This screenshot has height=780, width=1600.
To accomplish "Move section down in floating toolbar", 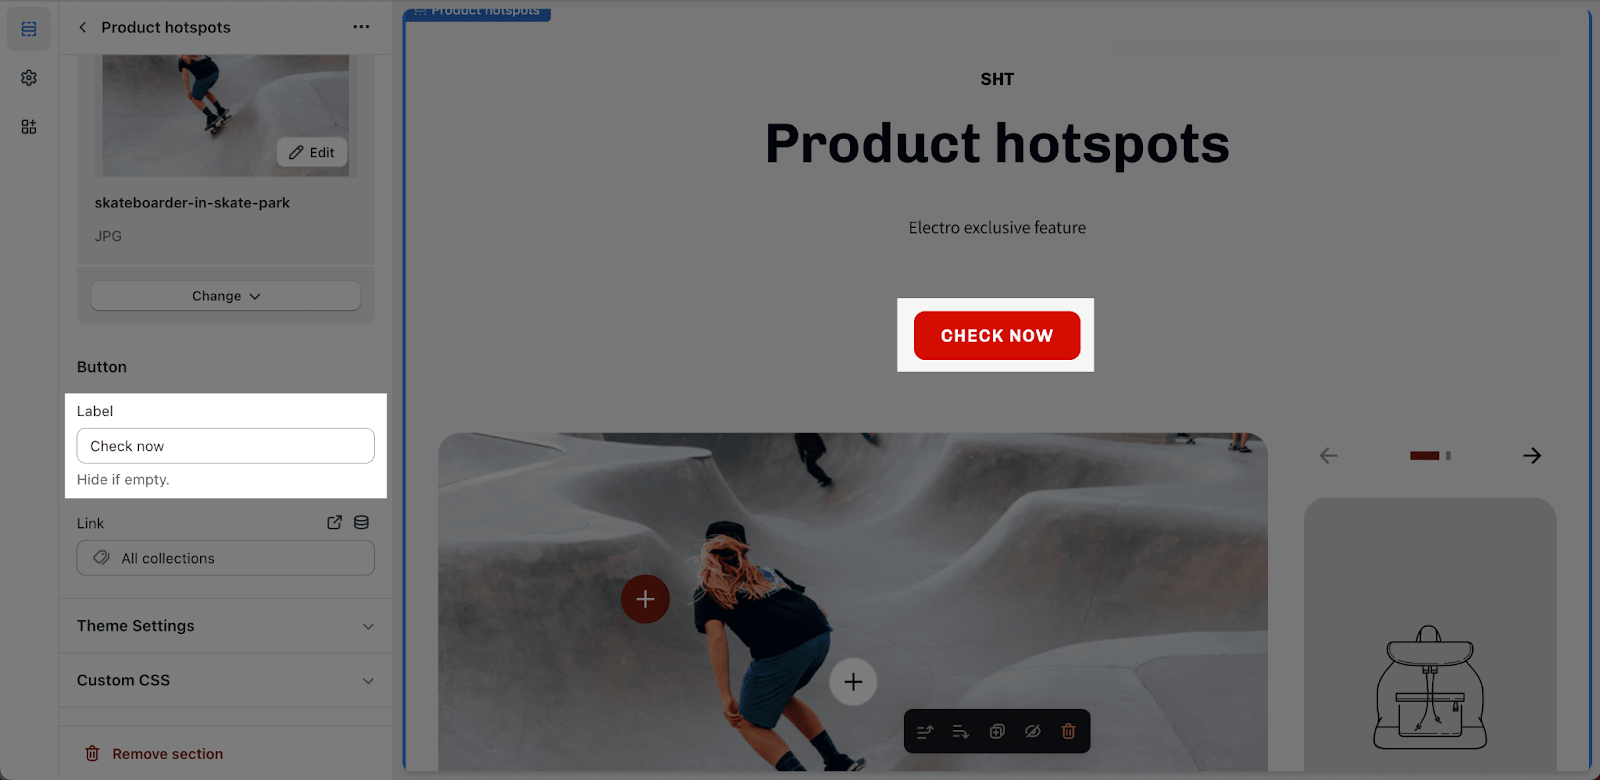I will click(961, 732).
